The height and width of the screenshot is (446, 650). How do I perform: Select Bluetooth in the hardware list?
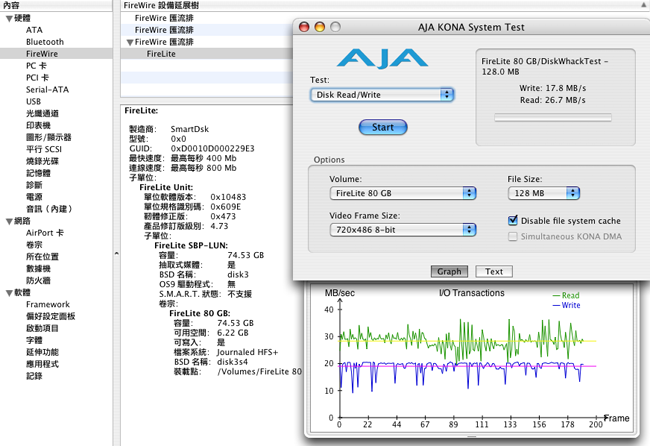[x=45, y=42]
